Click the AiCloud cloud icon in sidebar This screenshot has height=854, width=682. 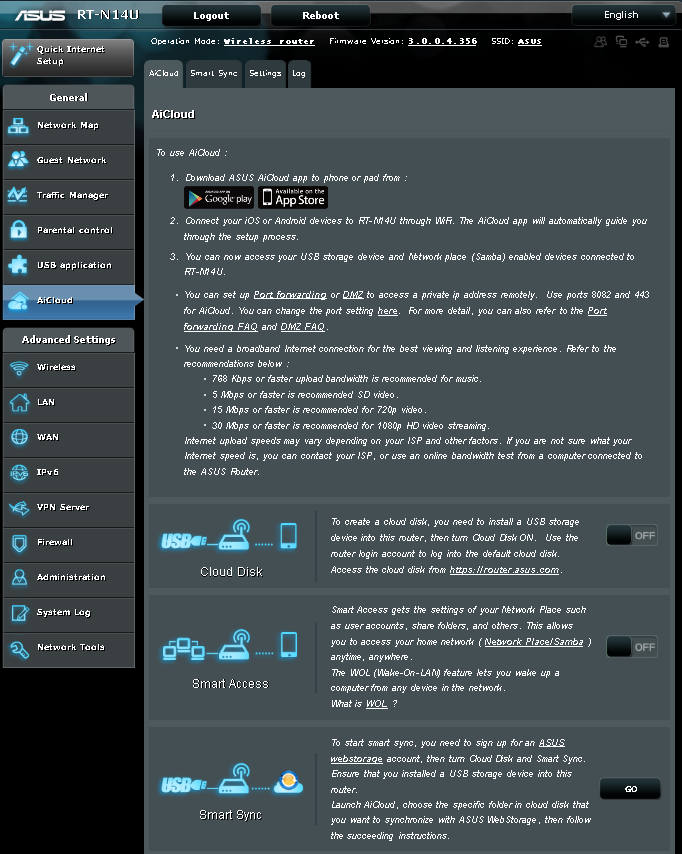point(19,300)
